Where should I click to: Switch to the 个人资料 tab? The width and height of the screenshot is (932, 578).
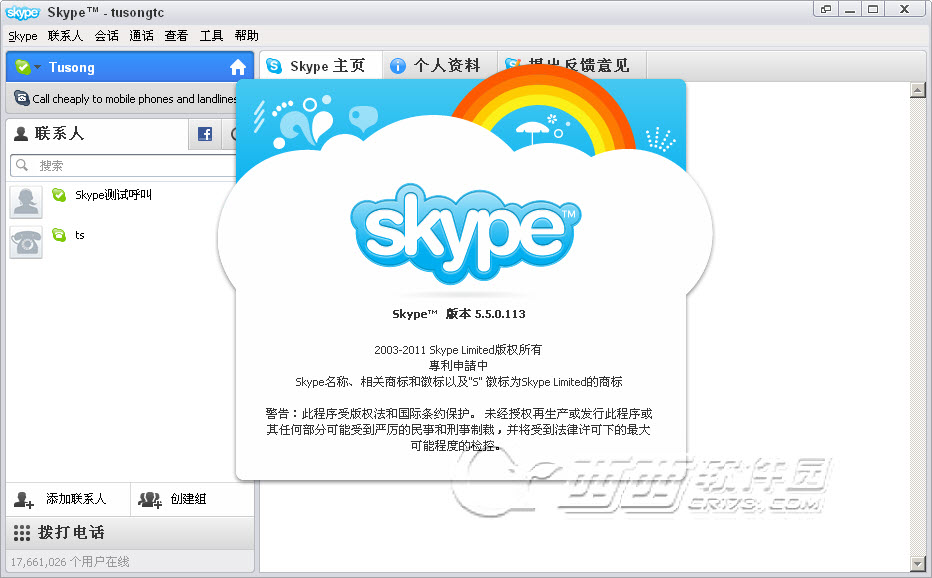440,65
